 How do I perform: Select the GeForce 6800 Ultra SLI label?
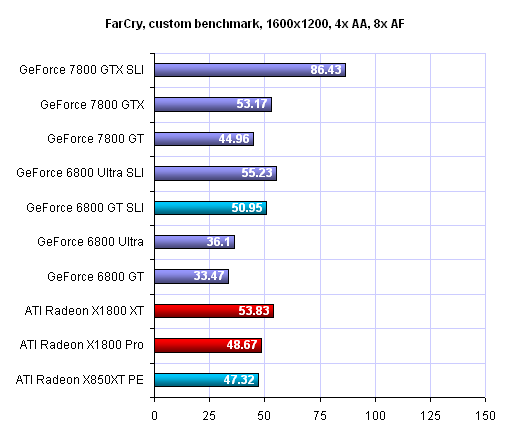point(80,173)
